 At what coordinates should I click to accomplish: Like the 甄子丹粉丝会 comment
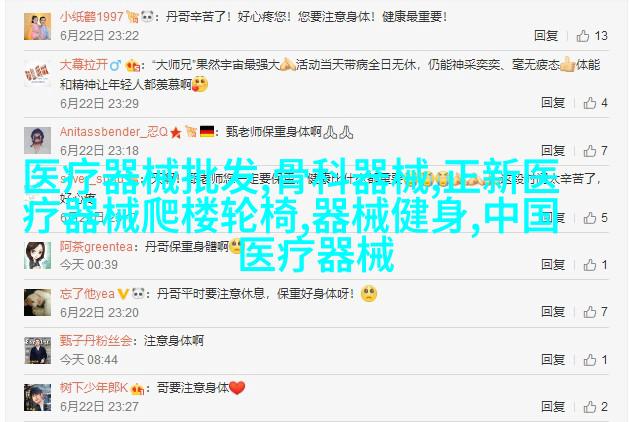point(590,360)
